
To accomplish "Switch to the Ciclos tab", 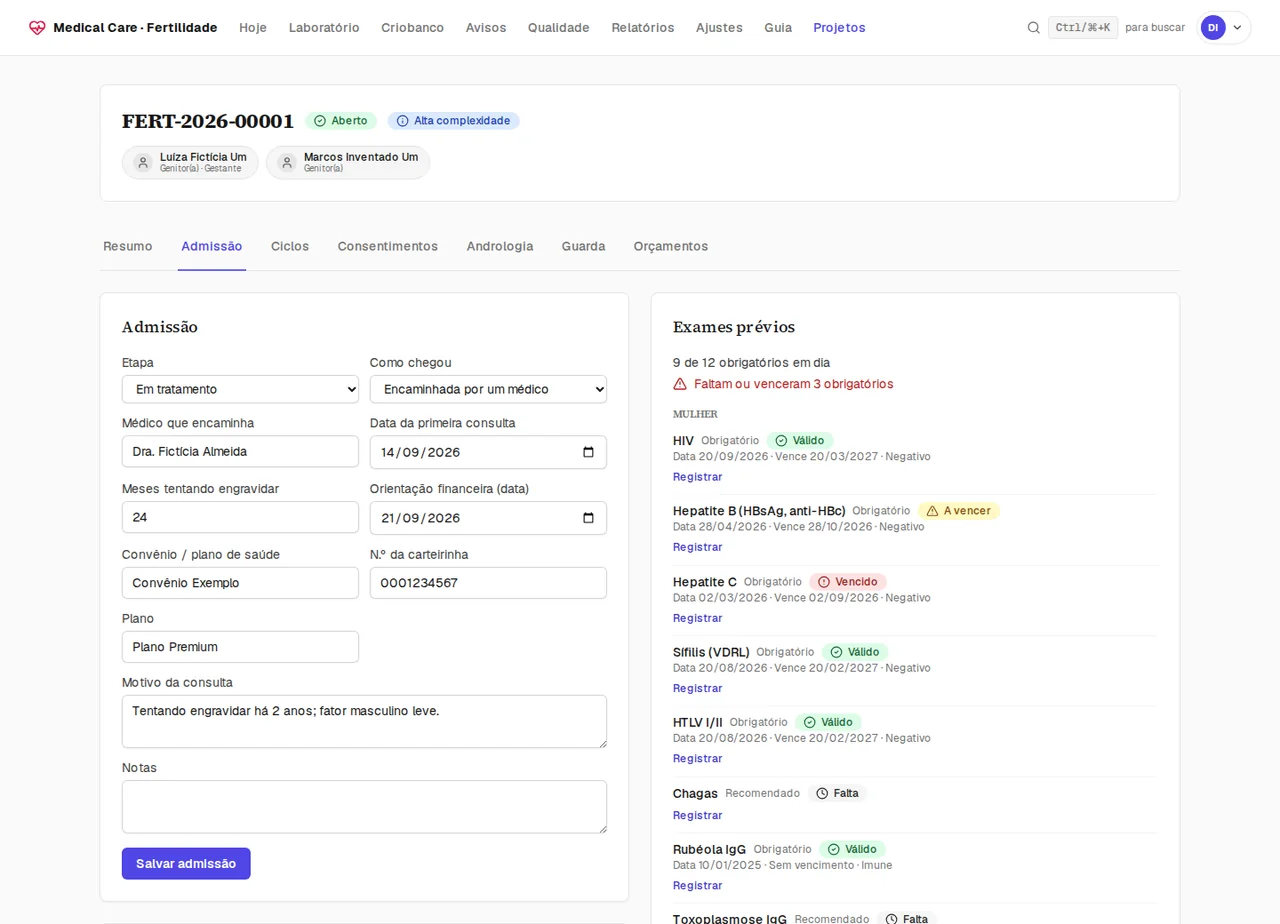I will (x=290, y=246).
